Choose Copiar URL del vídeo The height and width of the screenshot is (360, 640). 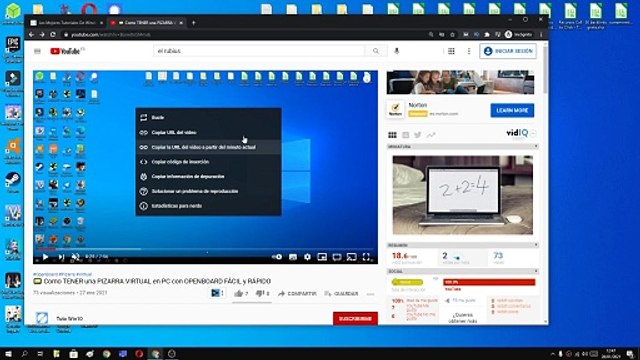(208, 132)
